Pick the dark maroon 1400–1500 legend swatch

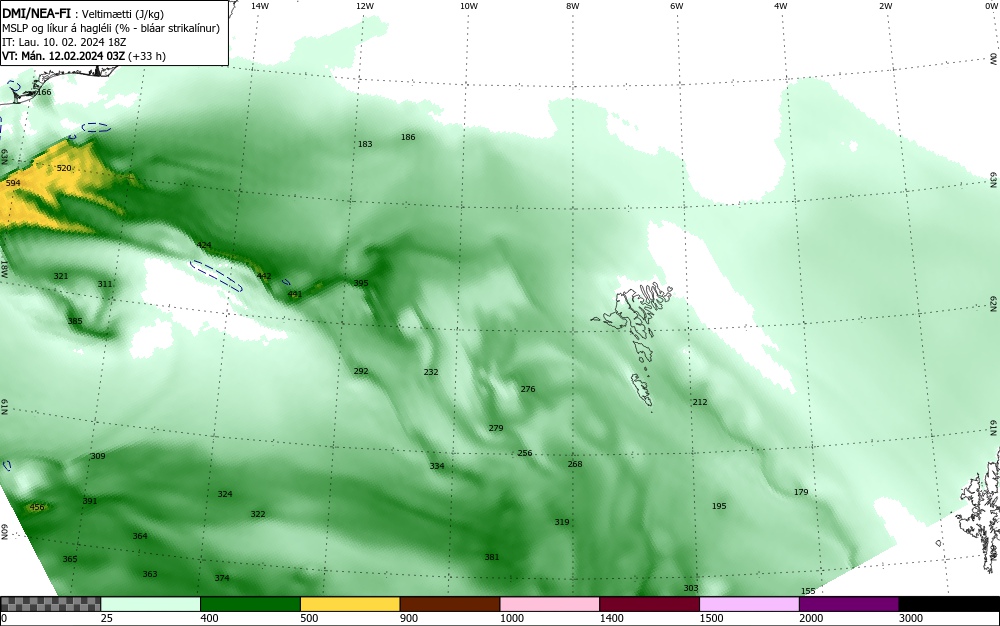point(649,604)
